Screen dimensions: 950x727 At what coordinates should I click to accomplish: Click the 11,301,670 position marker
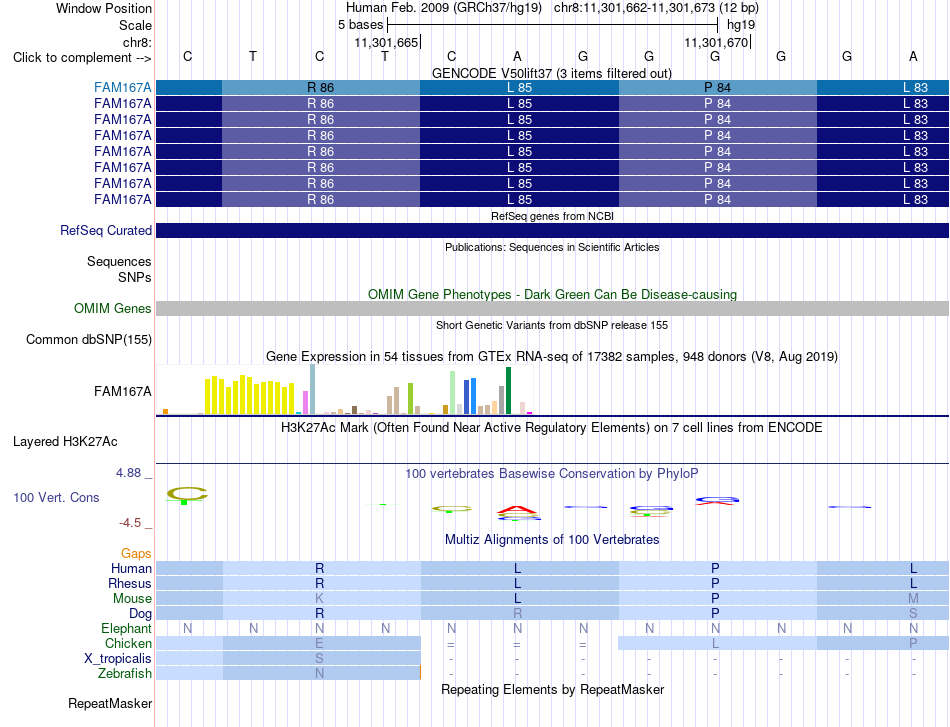[717, 42]
